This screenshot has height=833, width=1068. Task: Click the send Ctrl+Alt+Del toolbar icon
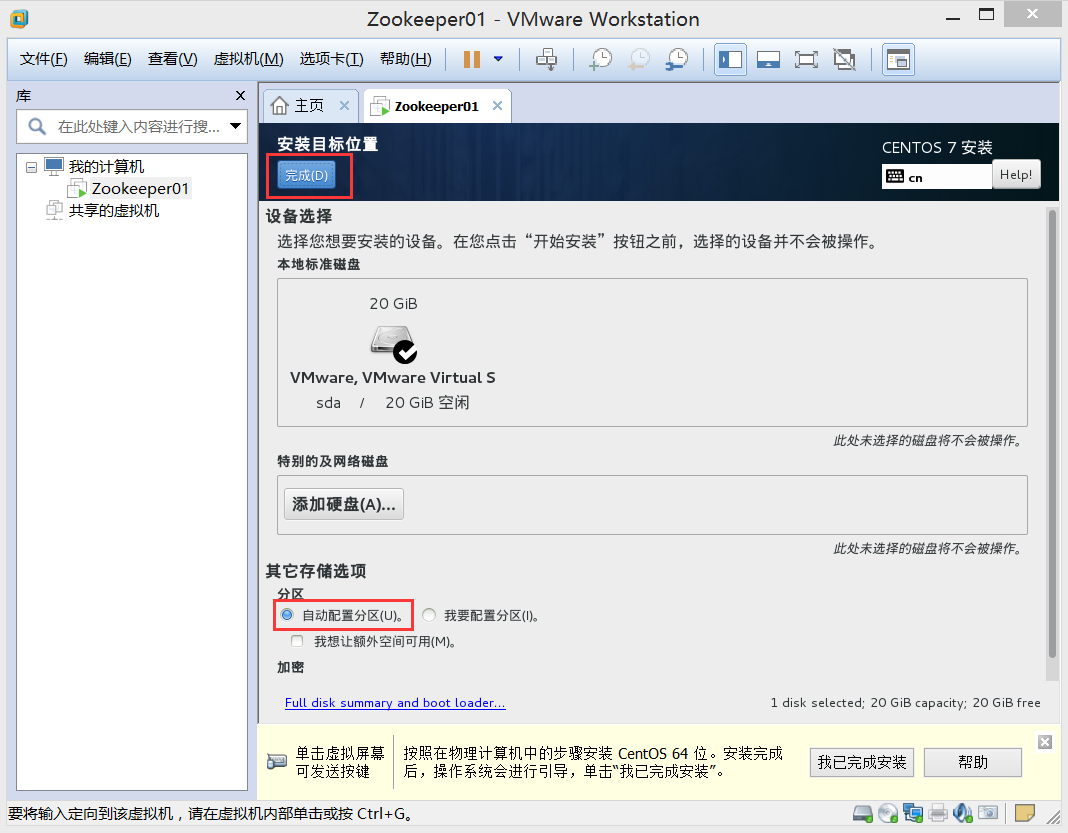click(x=546, y=59)
